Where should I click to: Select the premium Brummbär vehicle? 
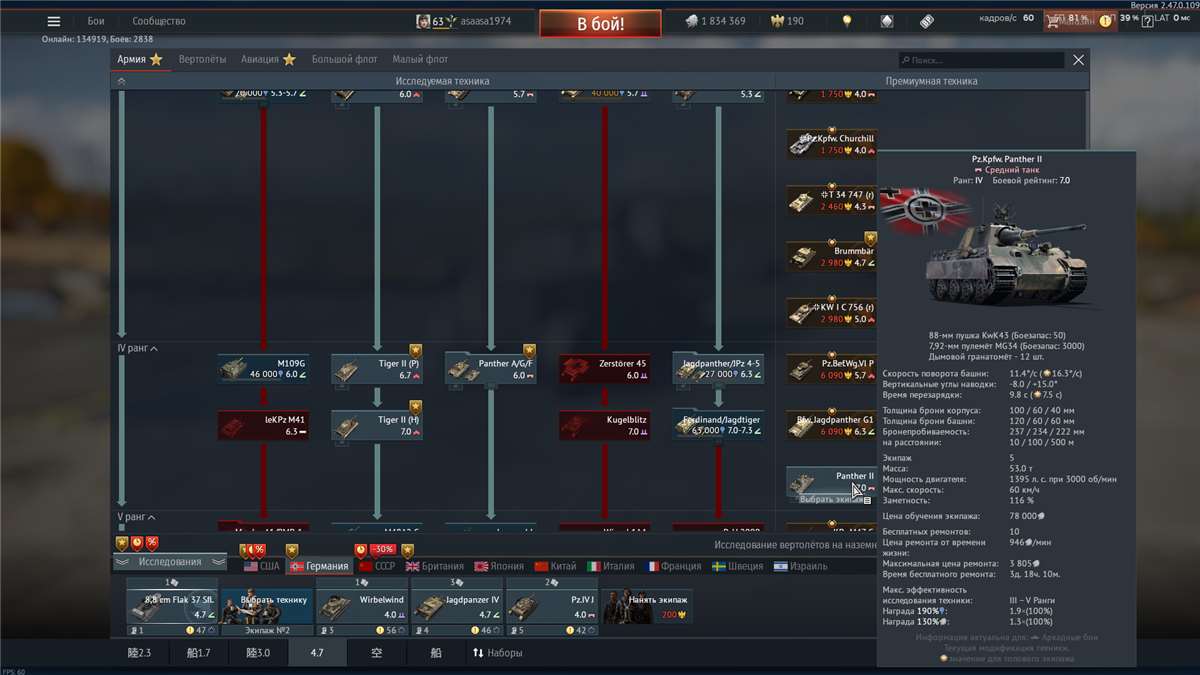831,256
